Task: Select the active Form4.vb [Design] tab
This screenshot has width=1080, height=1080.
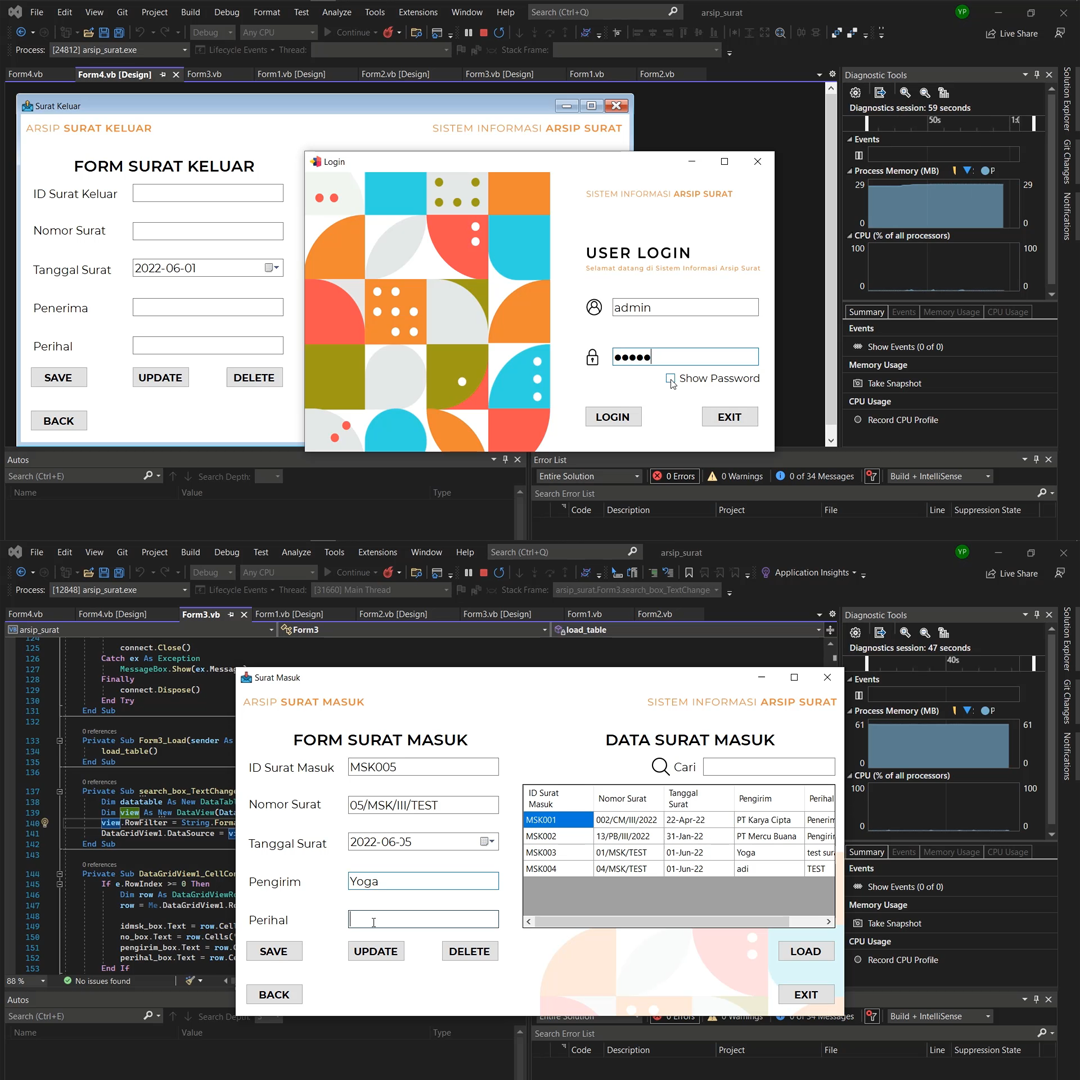Action: coord(114,74)
